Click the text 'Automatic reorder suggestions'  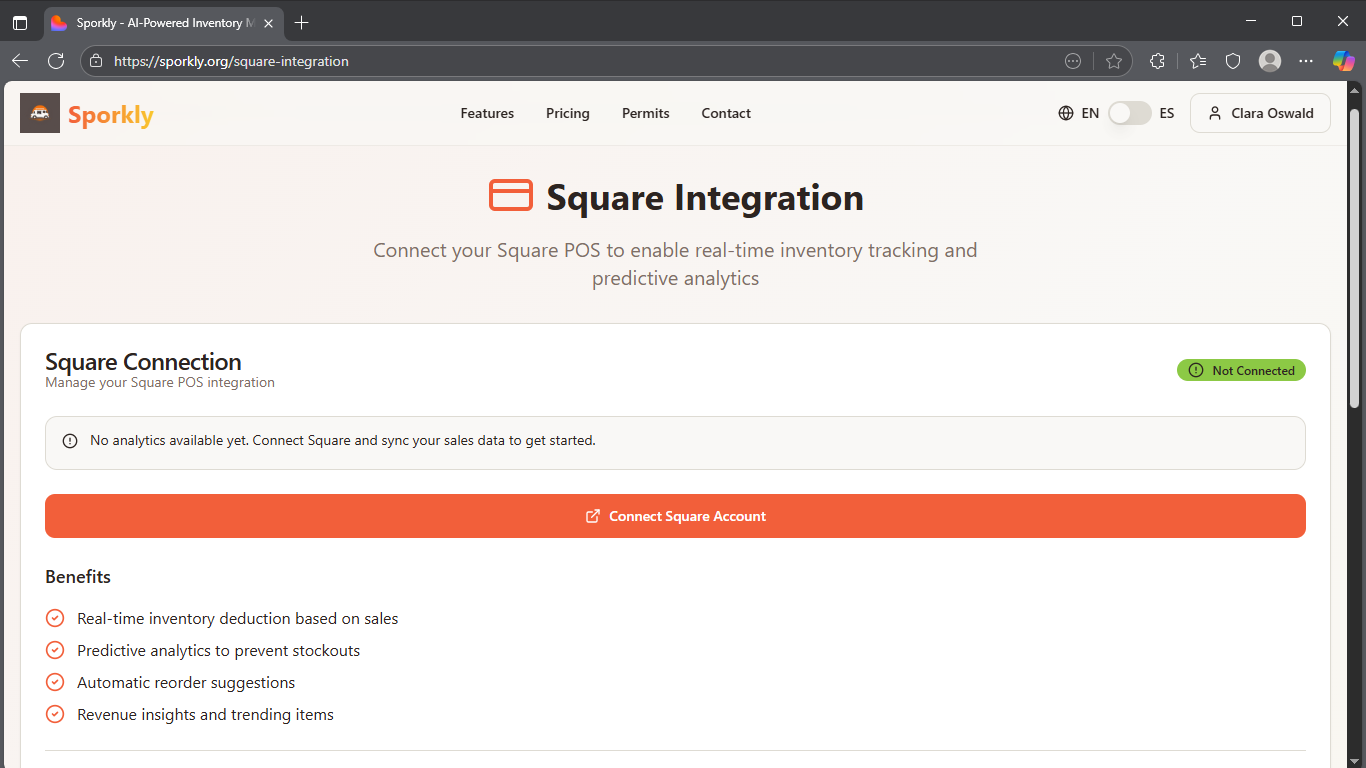click(x=186, y=682)
